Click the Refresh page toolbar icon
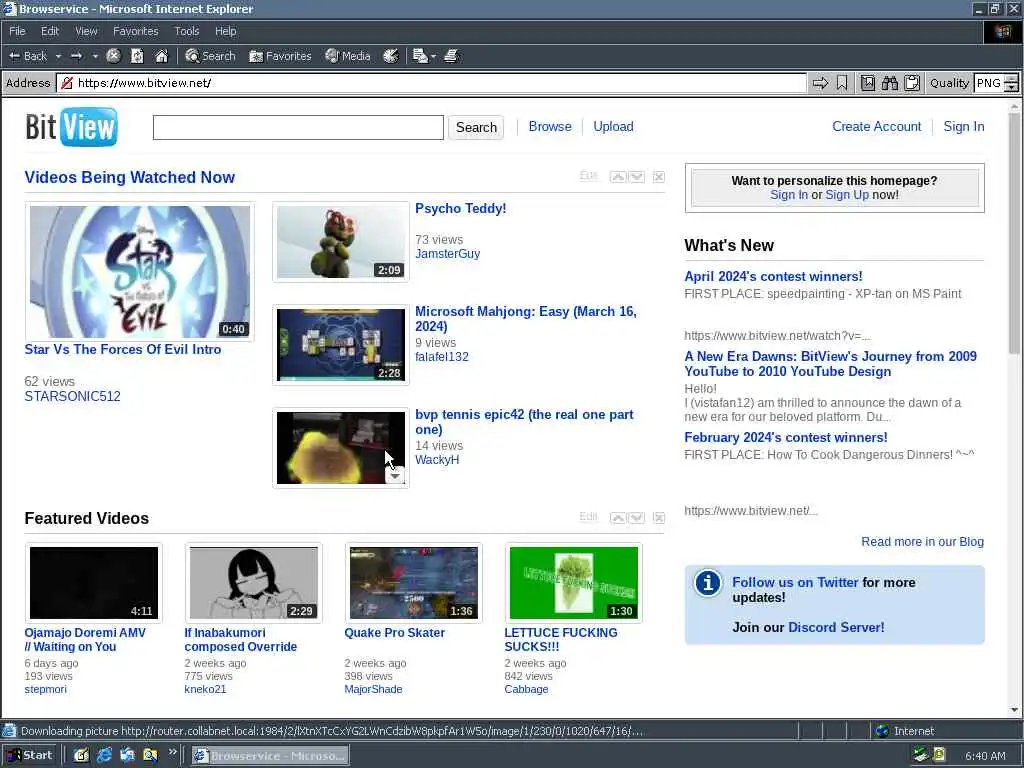1024x768 pixels. coord(137,56)
